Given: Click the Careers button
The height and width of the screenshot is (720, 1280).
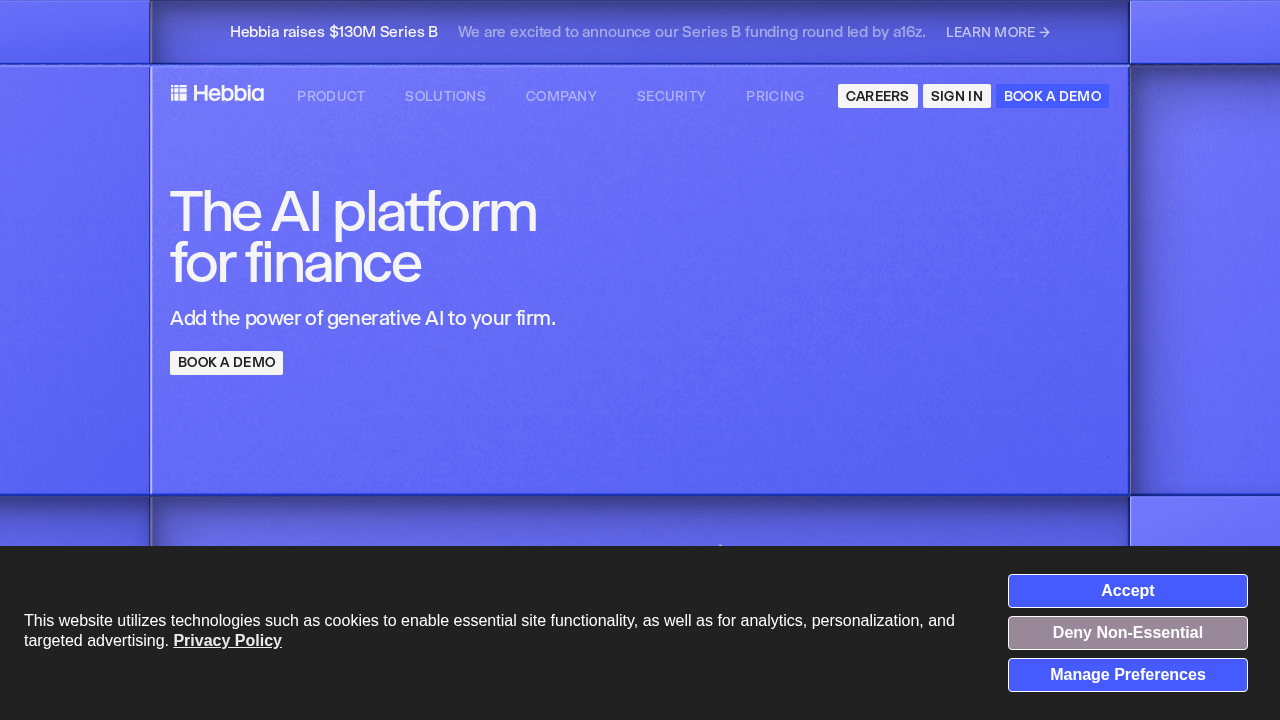Looking at the screenshot, I should click(x=877, y=96).
